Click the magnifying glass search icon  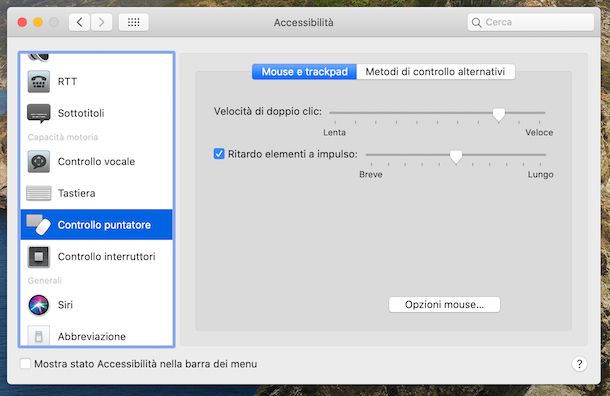click(x=476, y=23)
